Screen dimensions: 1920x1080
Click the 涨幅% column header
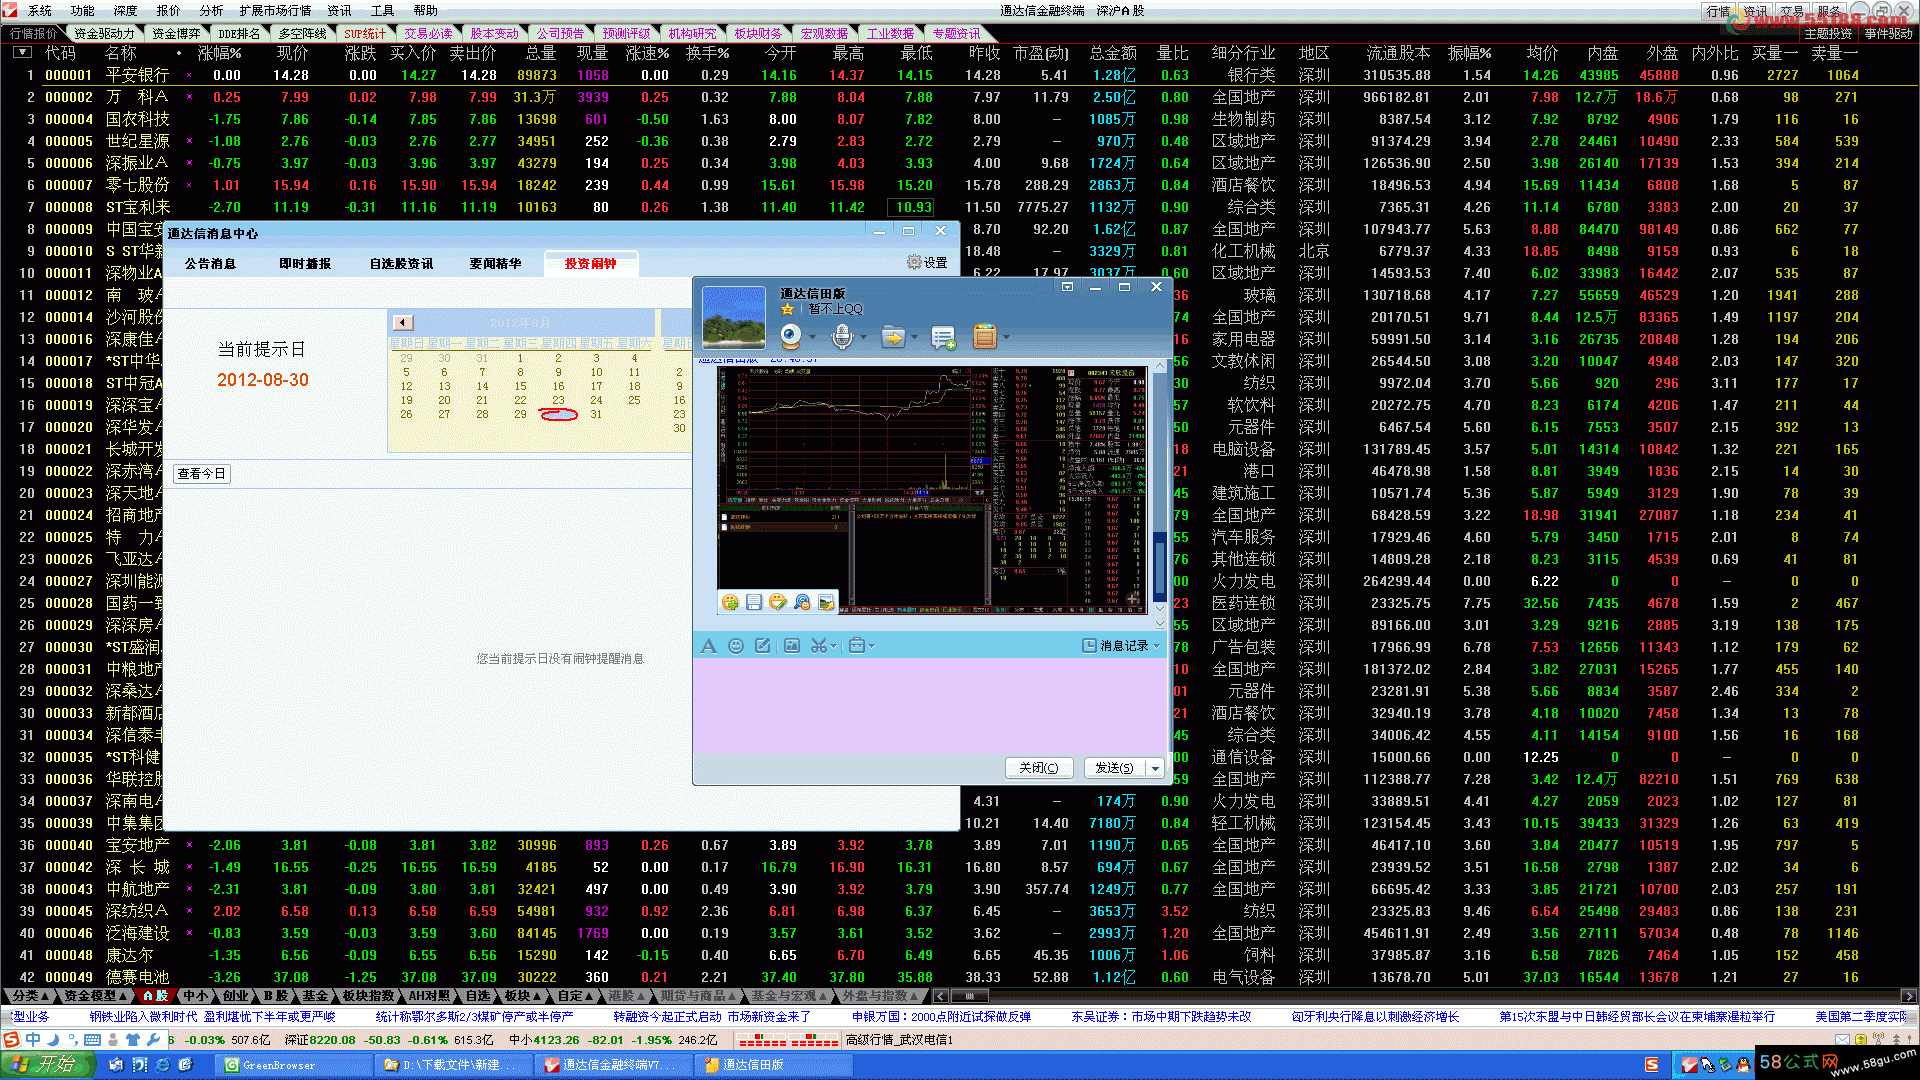(x=219, y=52)
